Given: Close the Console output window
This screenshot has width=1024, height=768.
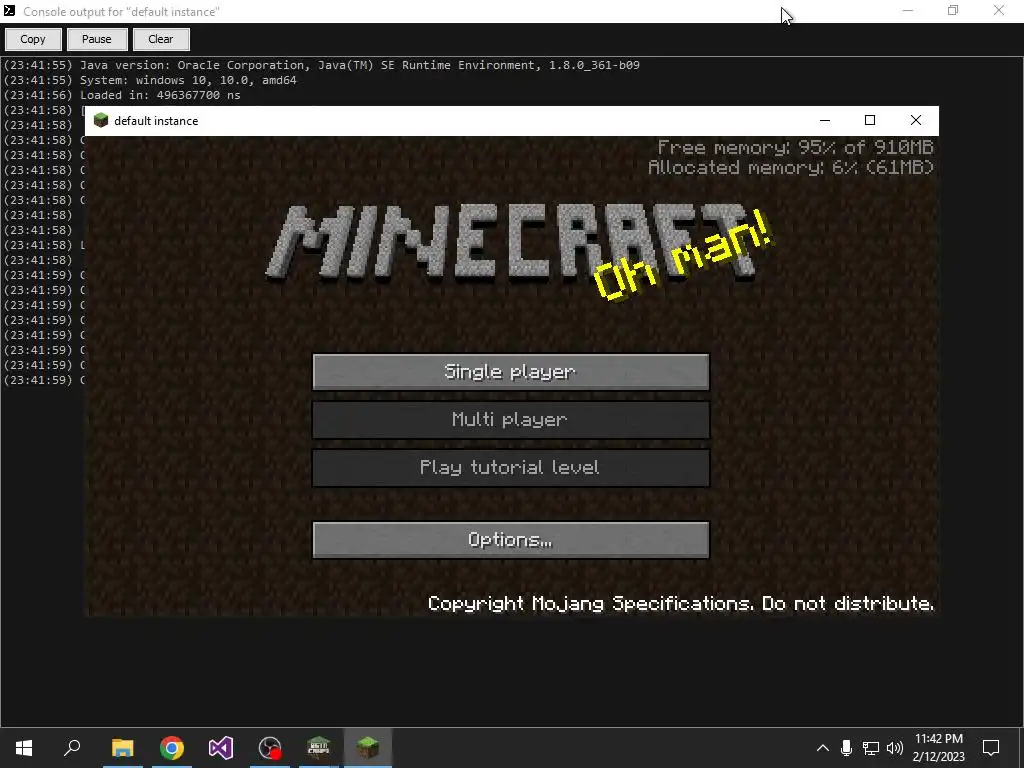Looking at the screenshot, I should point(999,10).
